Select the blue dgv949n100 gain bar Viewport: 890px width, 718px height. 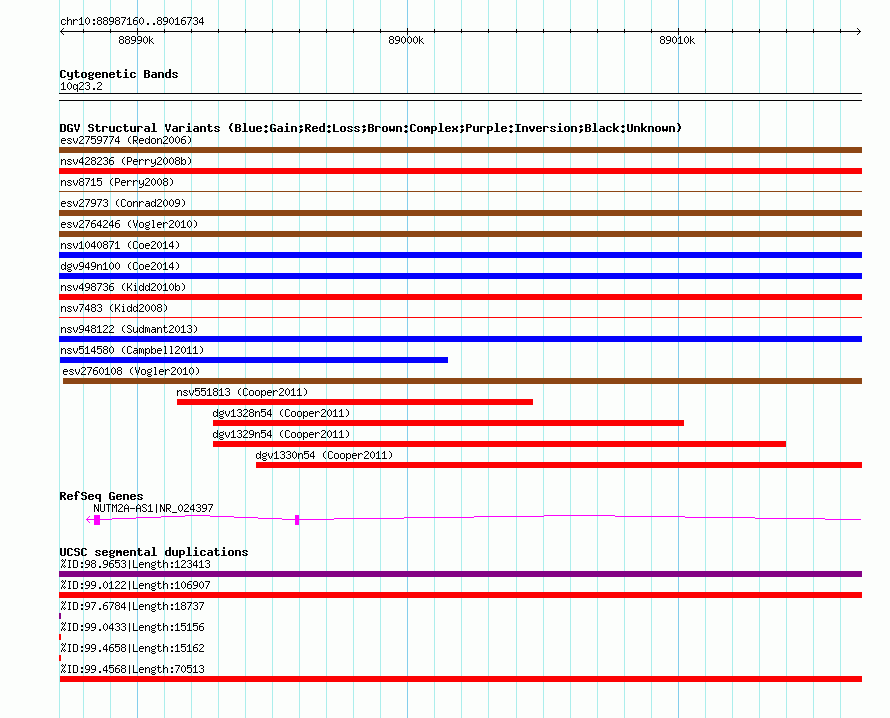tap(460, 276)
